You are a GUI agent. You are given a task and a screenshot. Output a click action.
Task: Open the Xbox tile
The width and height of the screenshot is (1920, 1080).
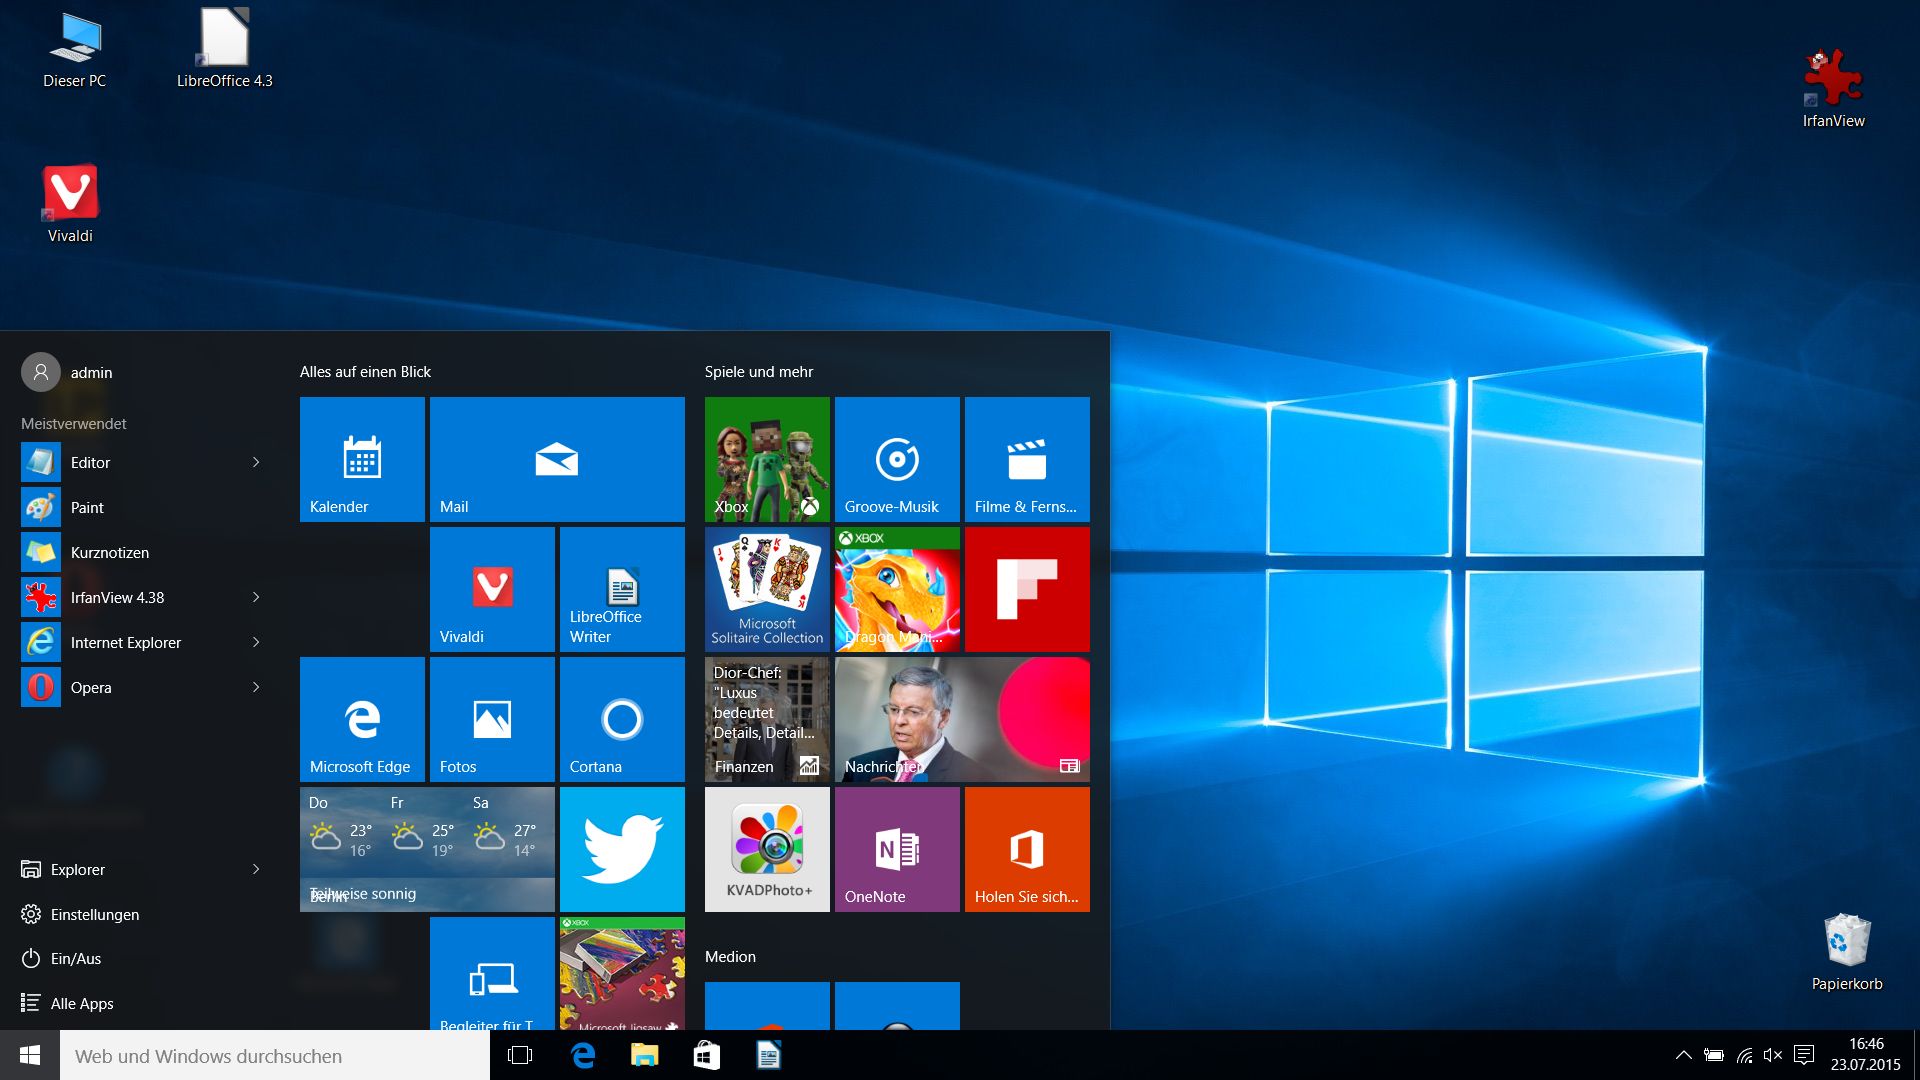[767, 459]
